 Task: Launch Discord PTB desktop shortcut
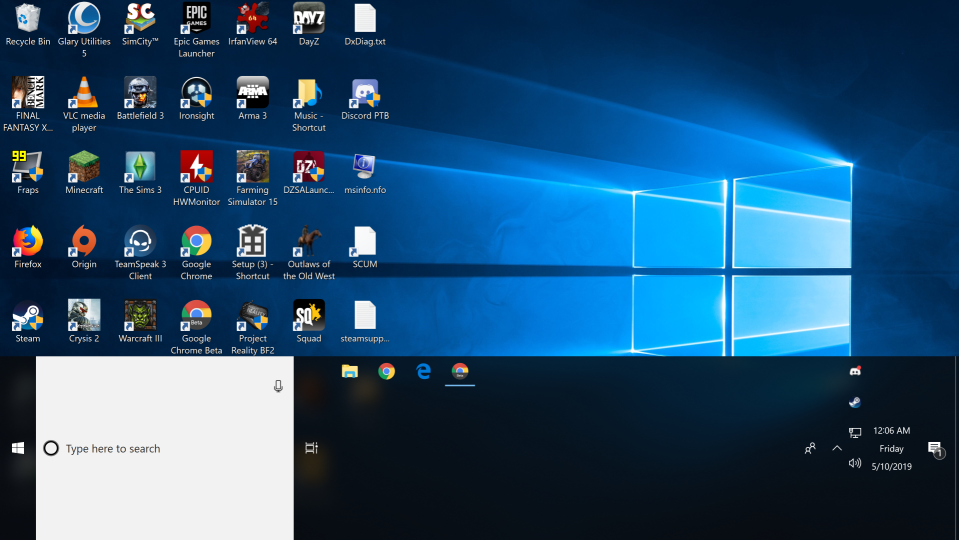[365, 98]
